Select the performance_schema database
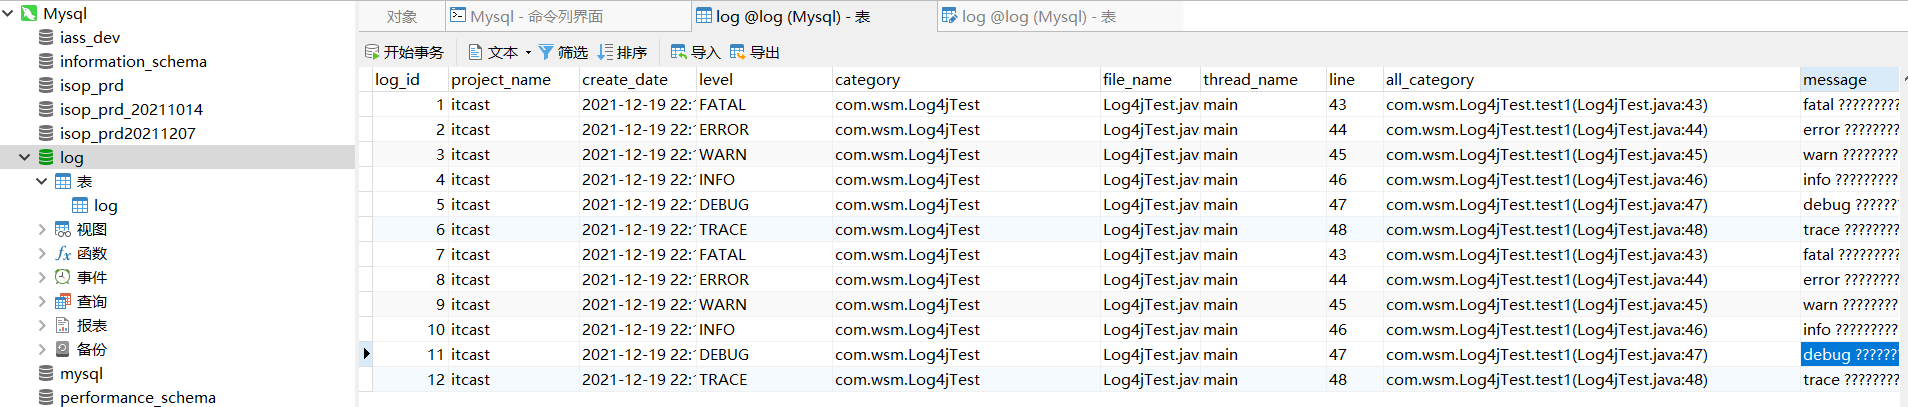 pyautogui.click(x=137, y=397)
